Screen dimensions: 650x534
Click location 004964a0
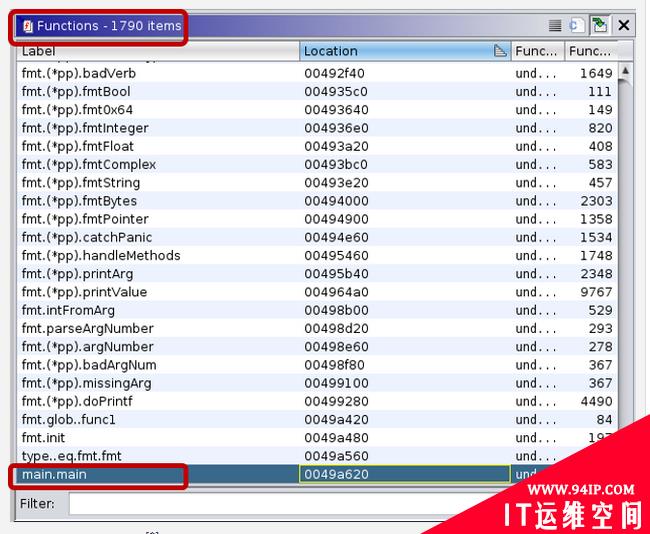(336, 292)
